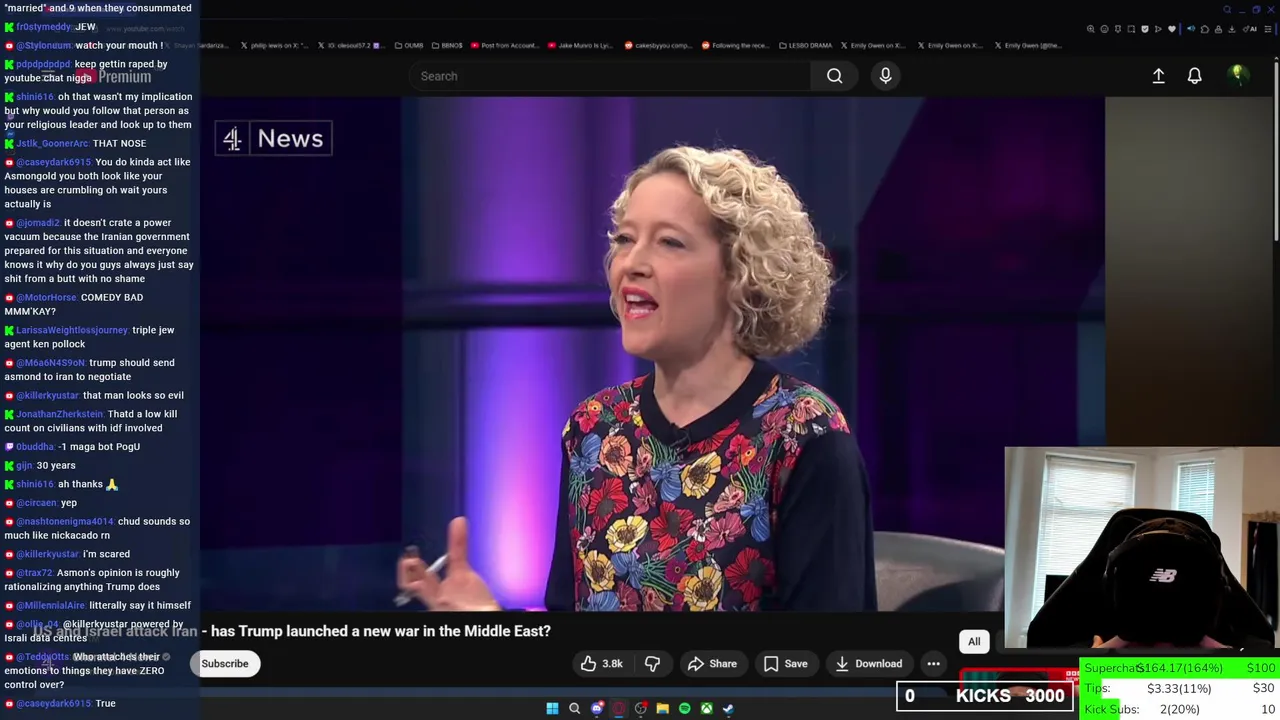
Task: Like the video showing 3.8k likes
Action: 601,664
